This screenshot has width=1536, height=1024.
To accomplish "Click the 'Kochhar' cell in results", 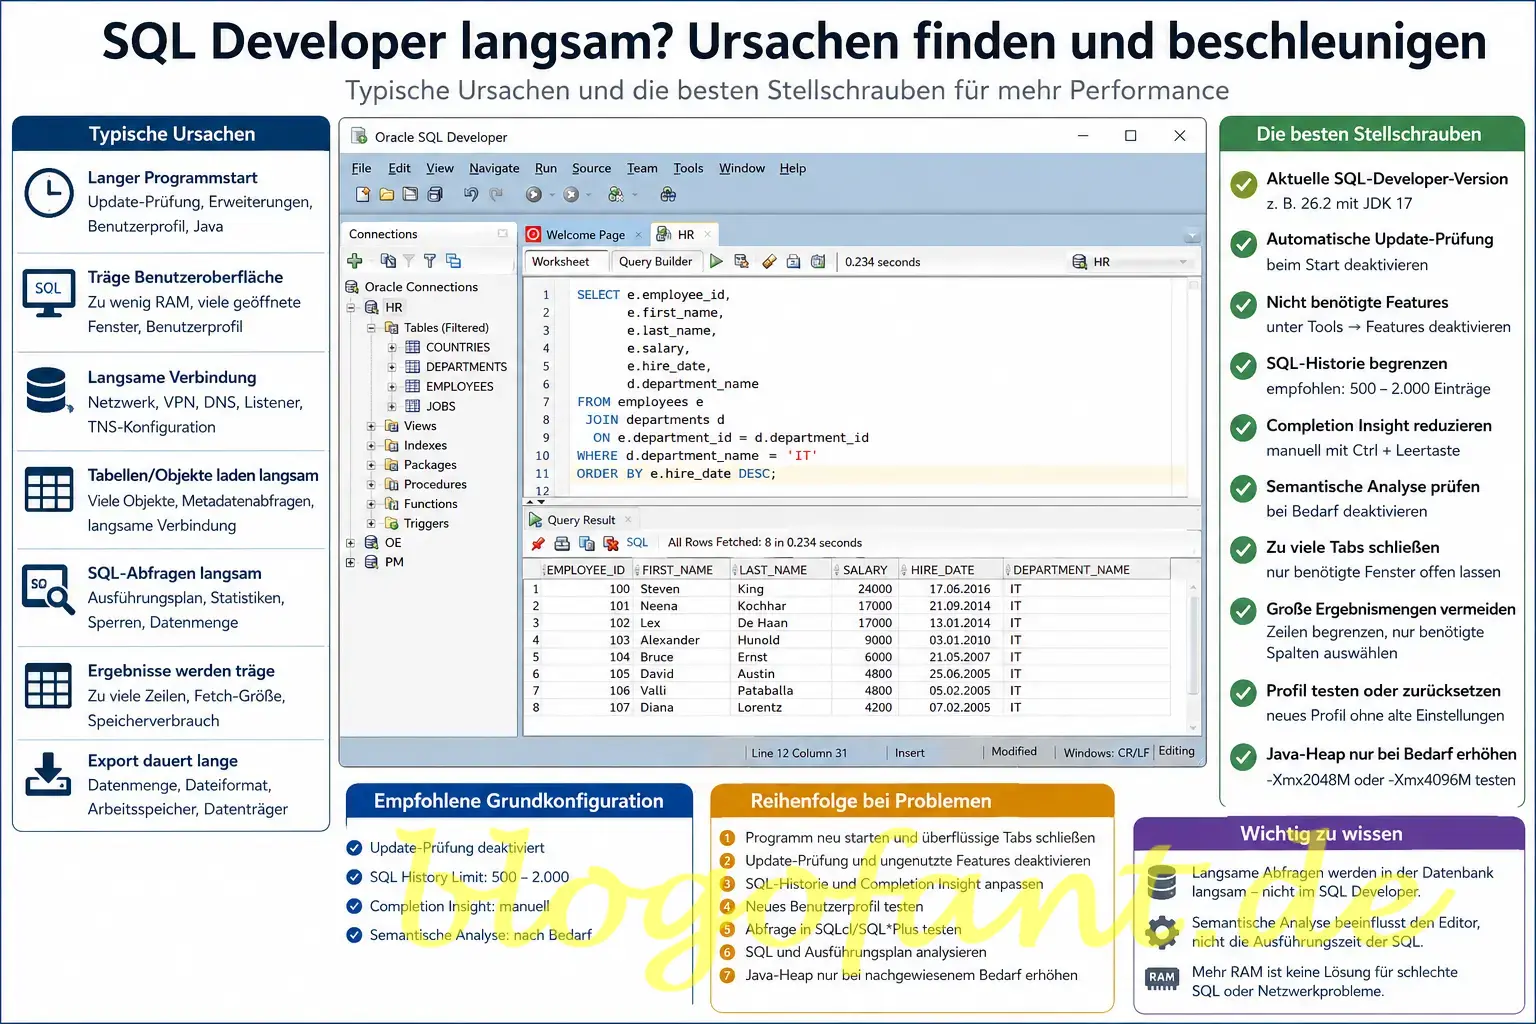I will point(762,606).
